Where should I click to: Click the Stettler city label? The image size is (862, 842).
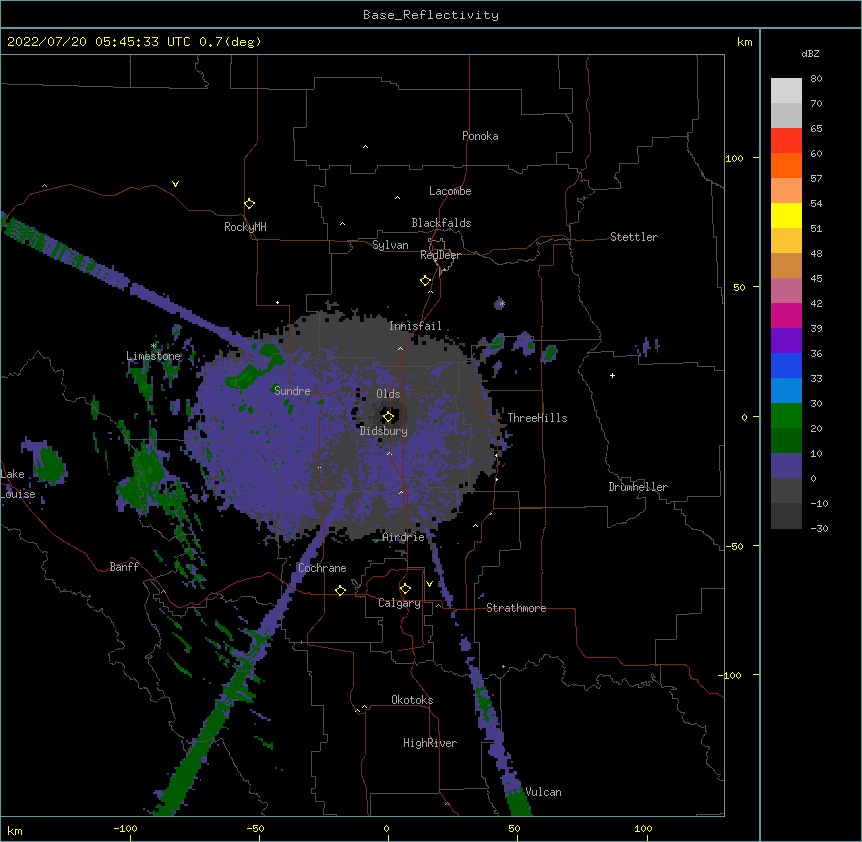(x=634, y=237)
